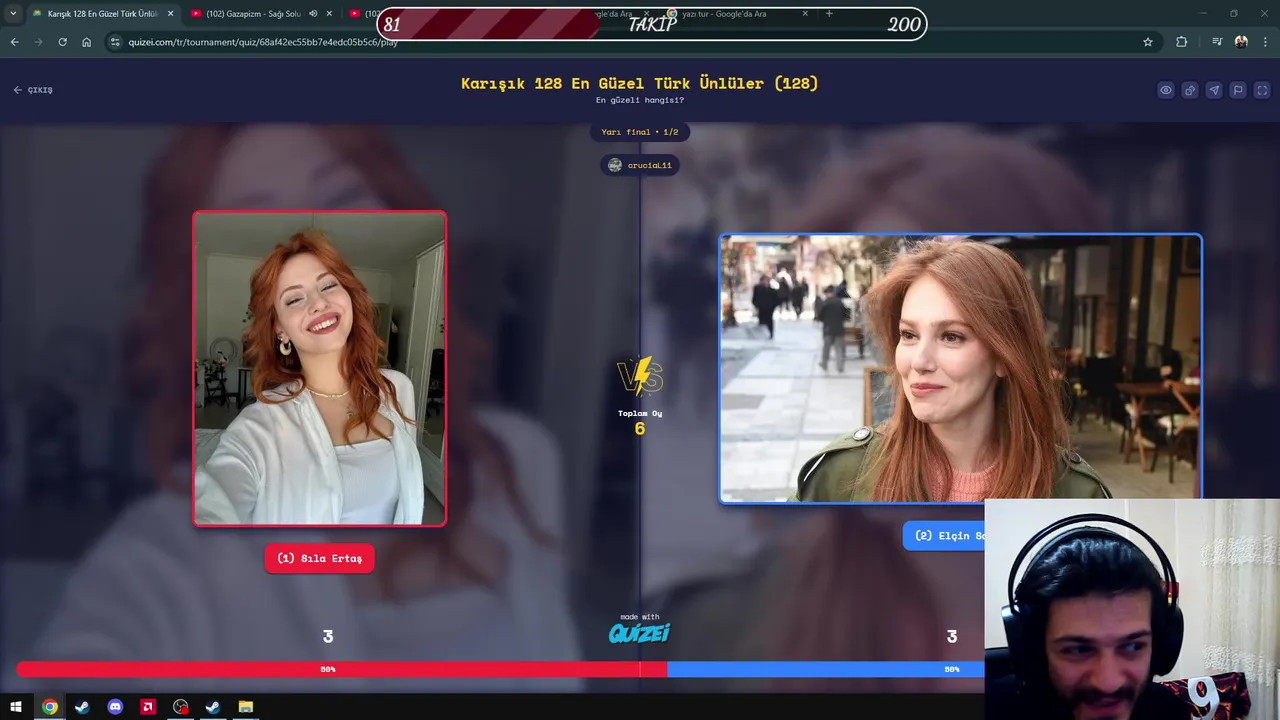1280x720 pixels.
Task: Open AMD software from taskbar
Action: pos(148,707)
